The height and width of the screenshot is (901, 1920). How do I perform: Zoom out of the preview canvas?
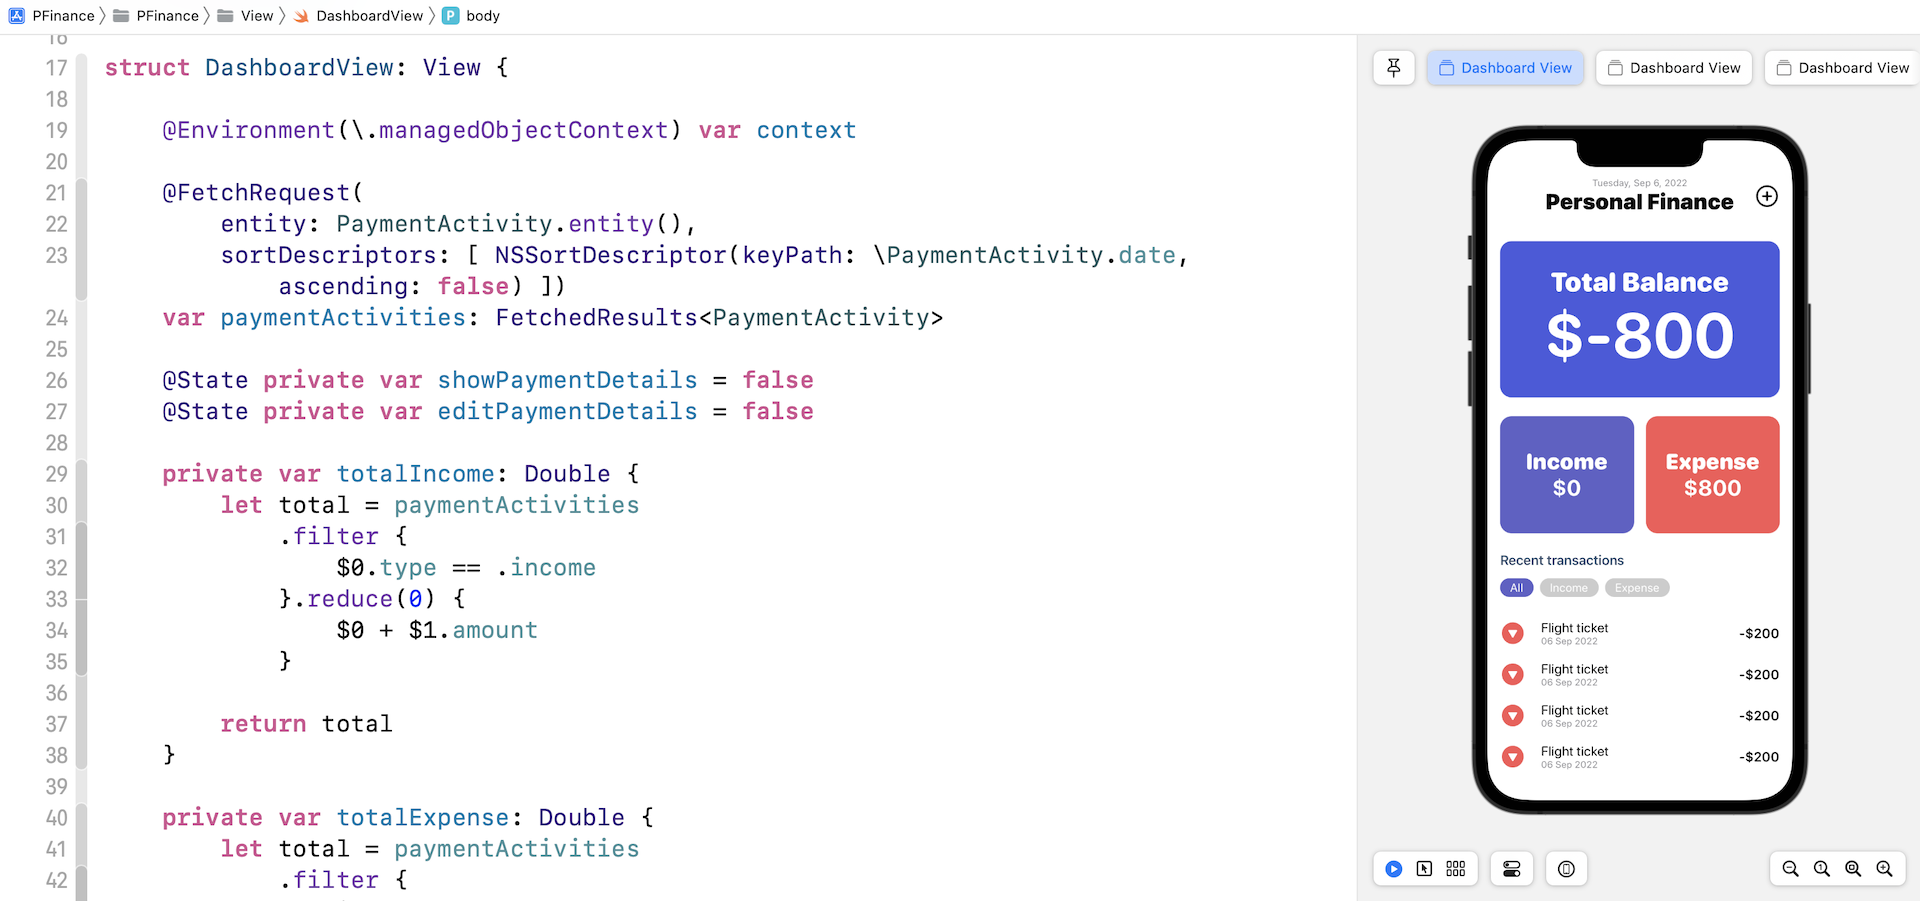pyautogui.click(x=1790, y=869)
